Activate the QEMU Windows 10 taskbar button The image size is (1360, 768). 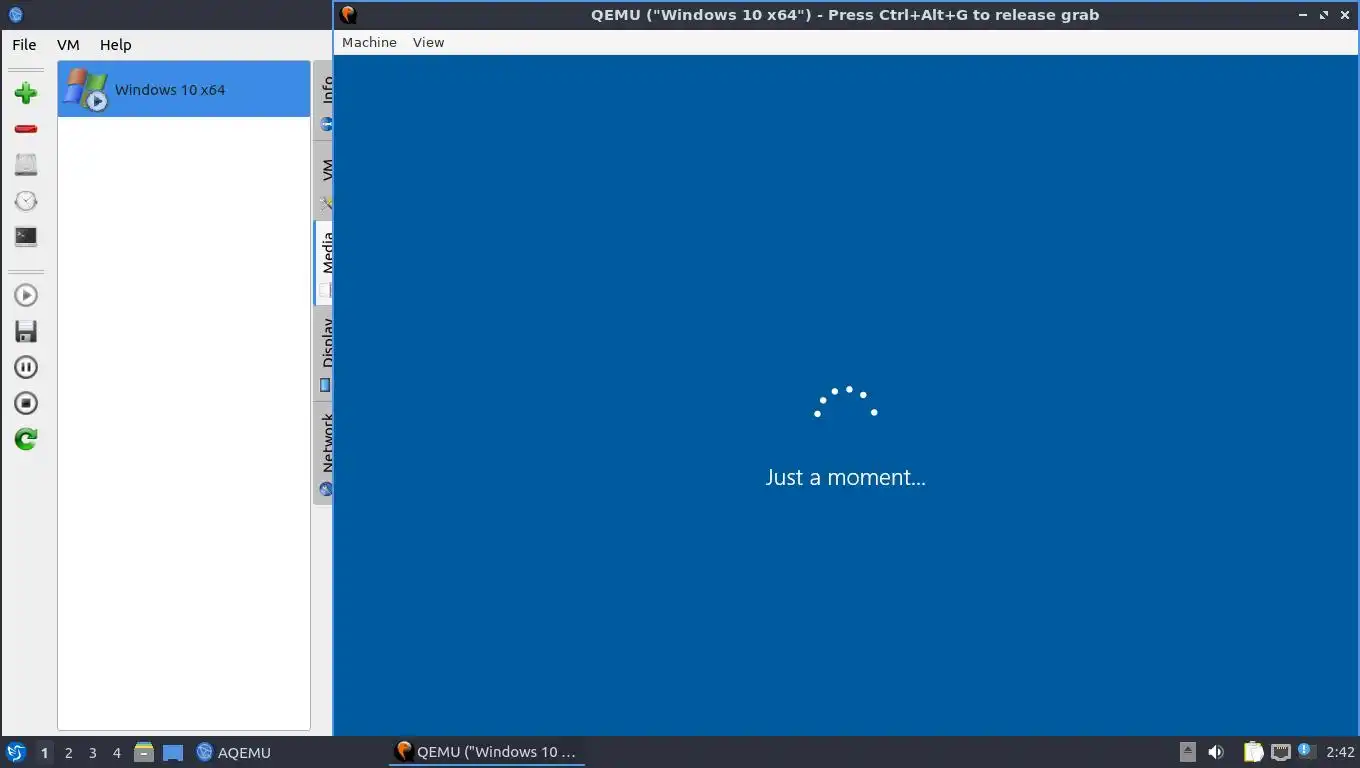coord(487,752)
